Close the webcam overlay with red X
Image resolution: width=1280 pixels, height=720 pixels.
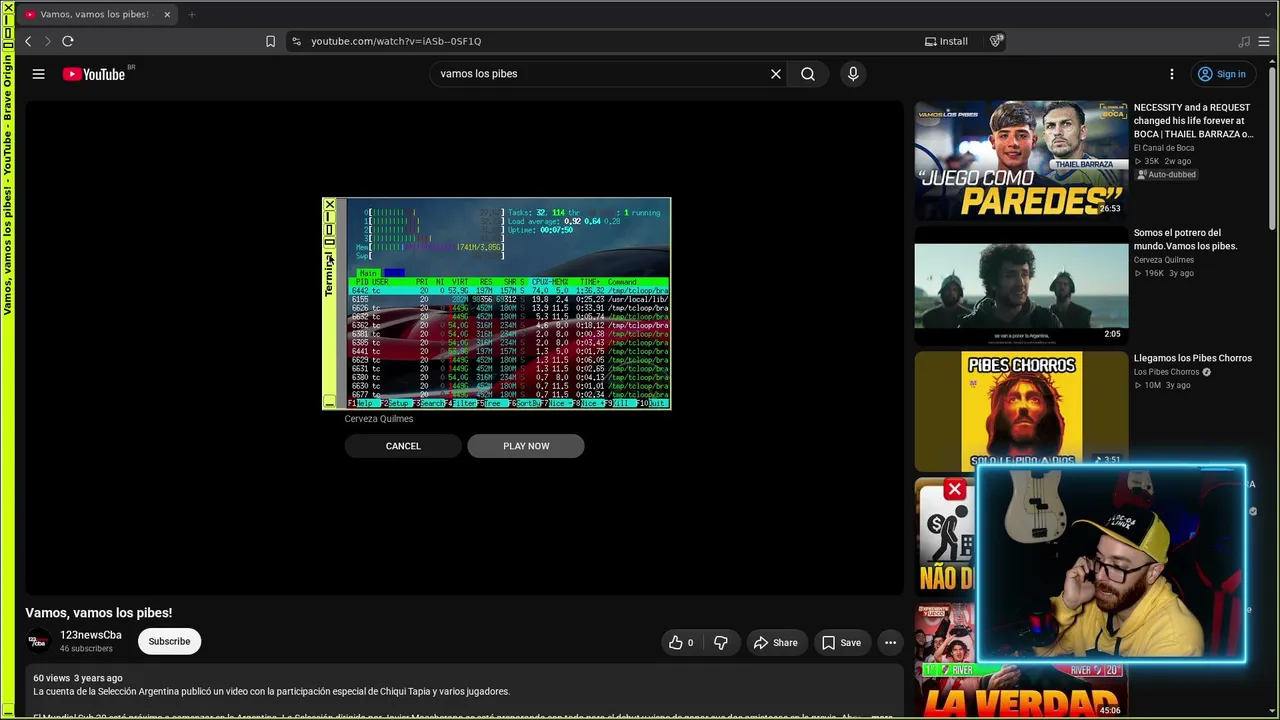955,489
